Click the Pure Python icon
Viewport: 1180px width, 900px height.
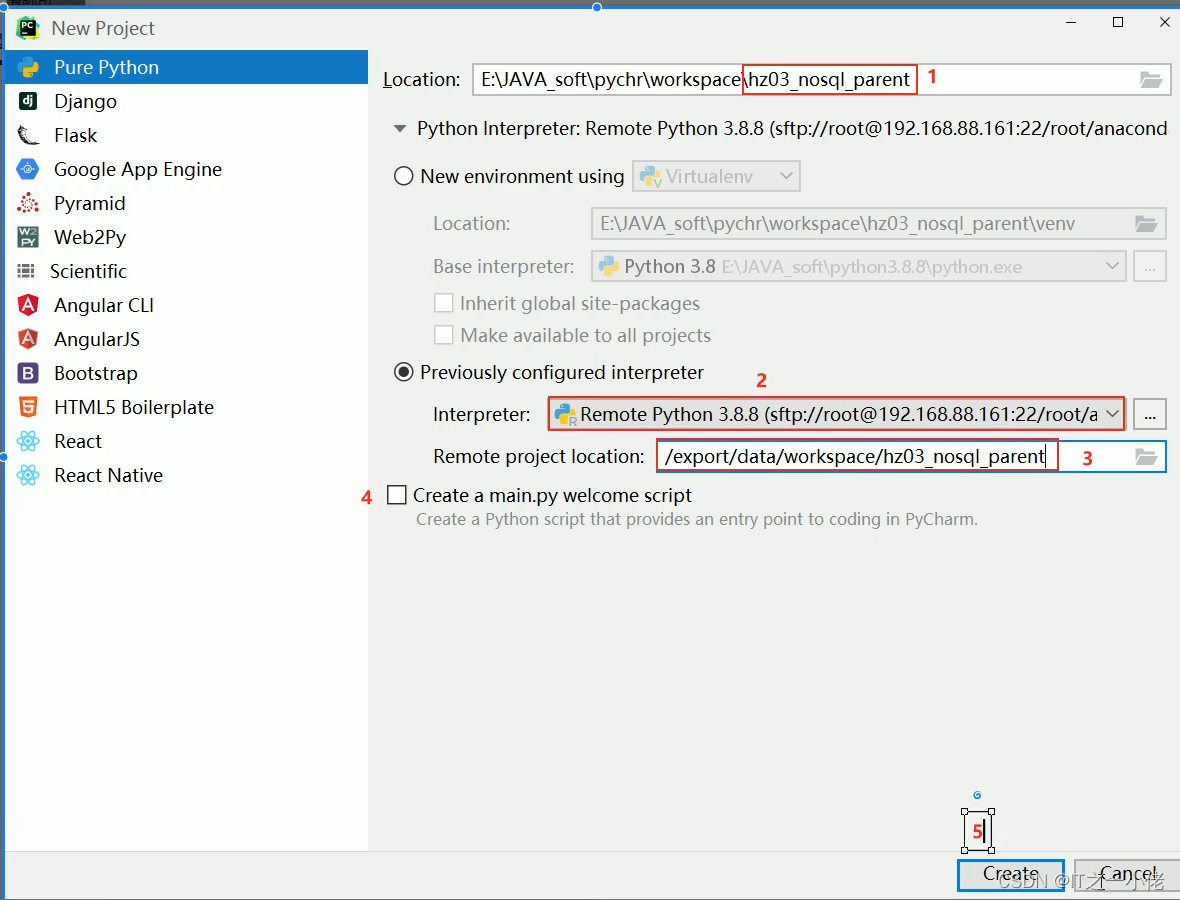coord(29,67)
